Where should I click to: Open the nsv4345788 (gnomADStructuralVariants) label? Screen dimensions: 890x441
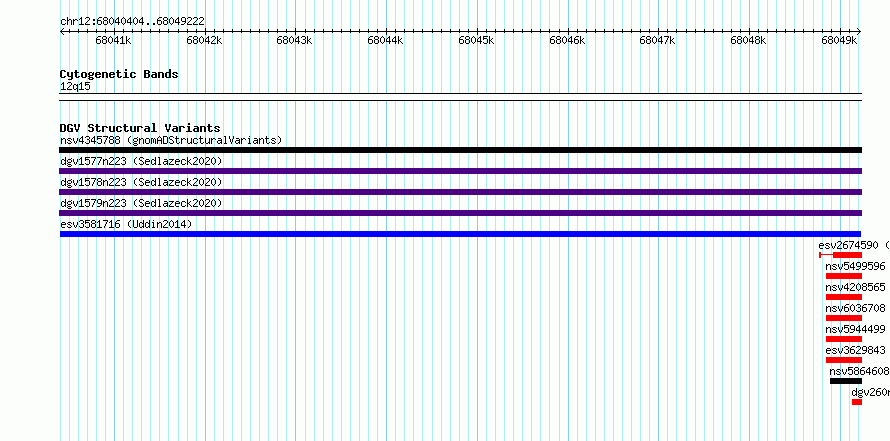pos(171,140)
